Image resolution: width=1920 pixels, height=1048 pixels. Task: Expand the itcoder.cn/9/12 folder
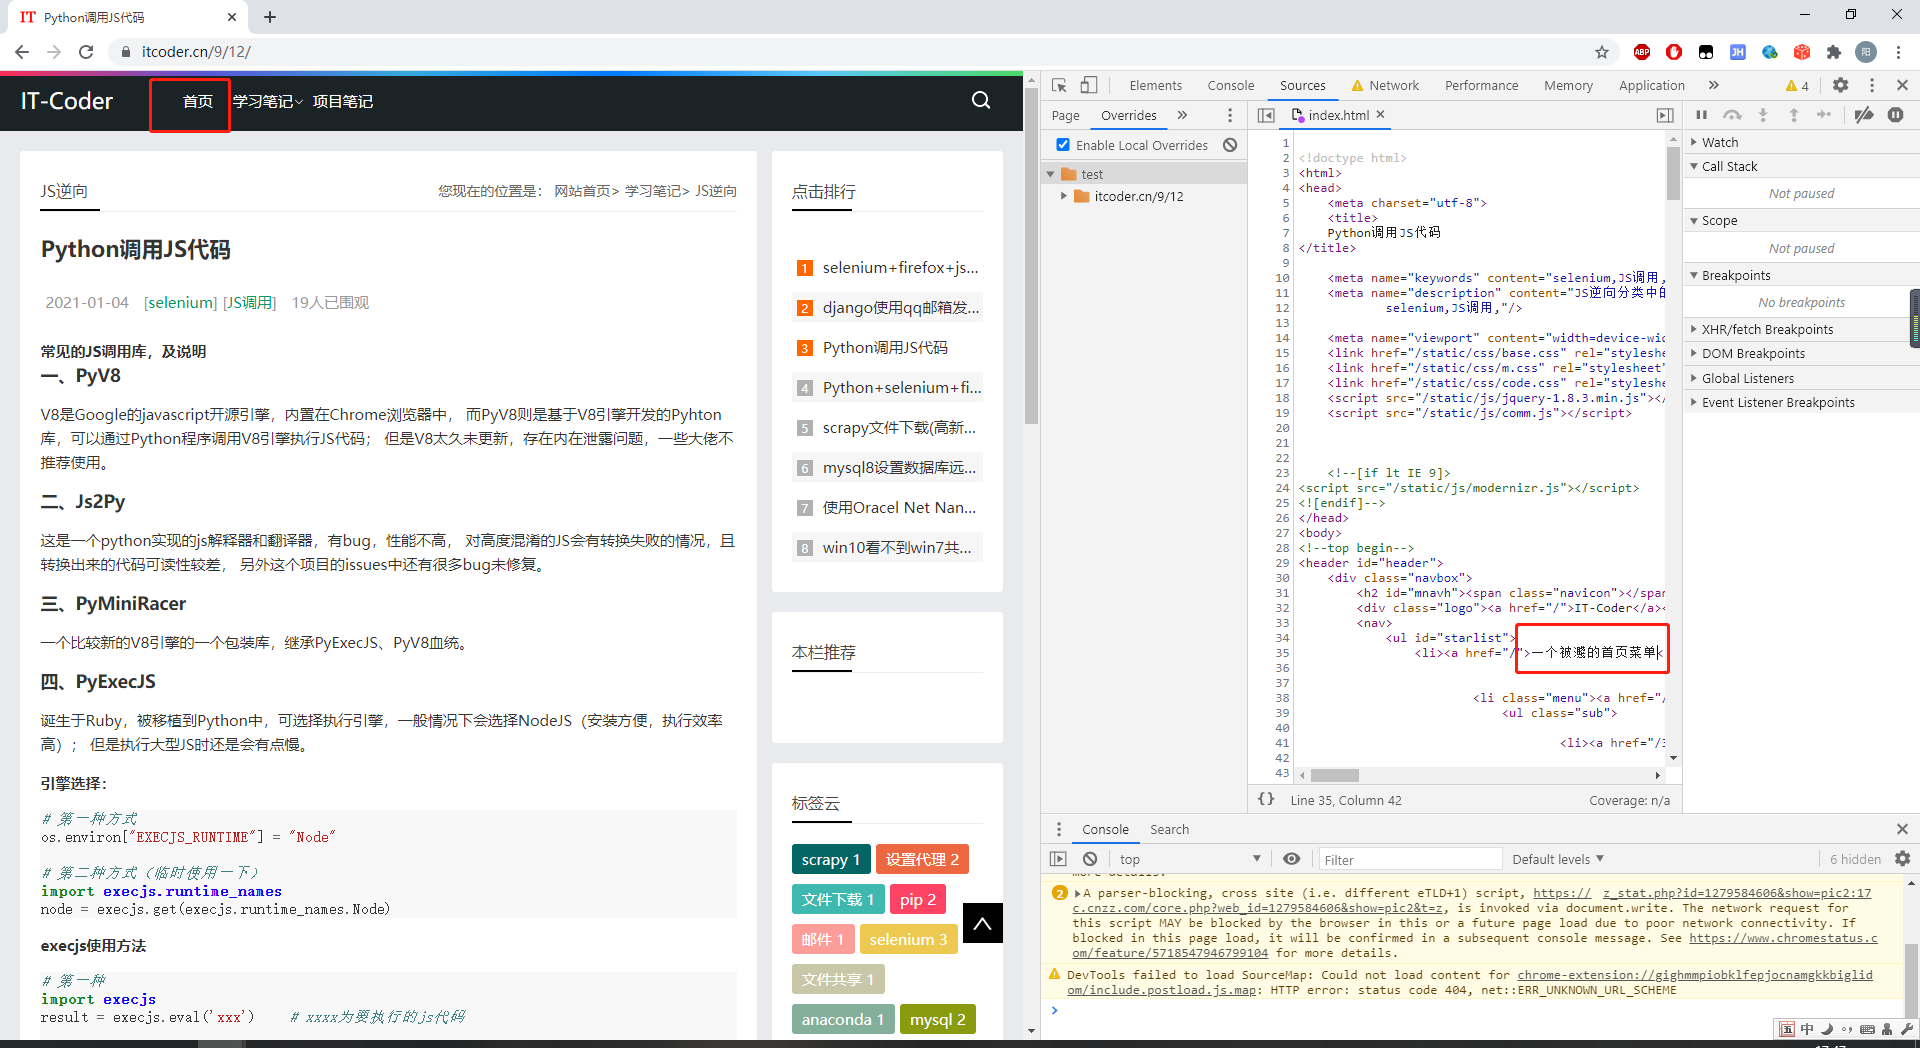(x=1064, y=196)
